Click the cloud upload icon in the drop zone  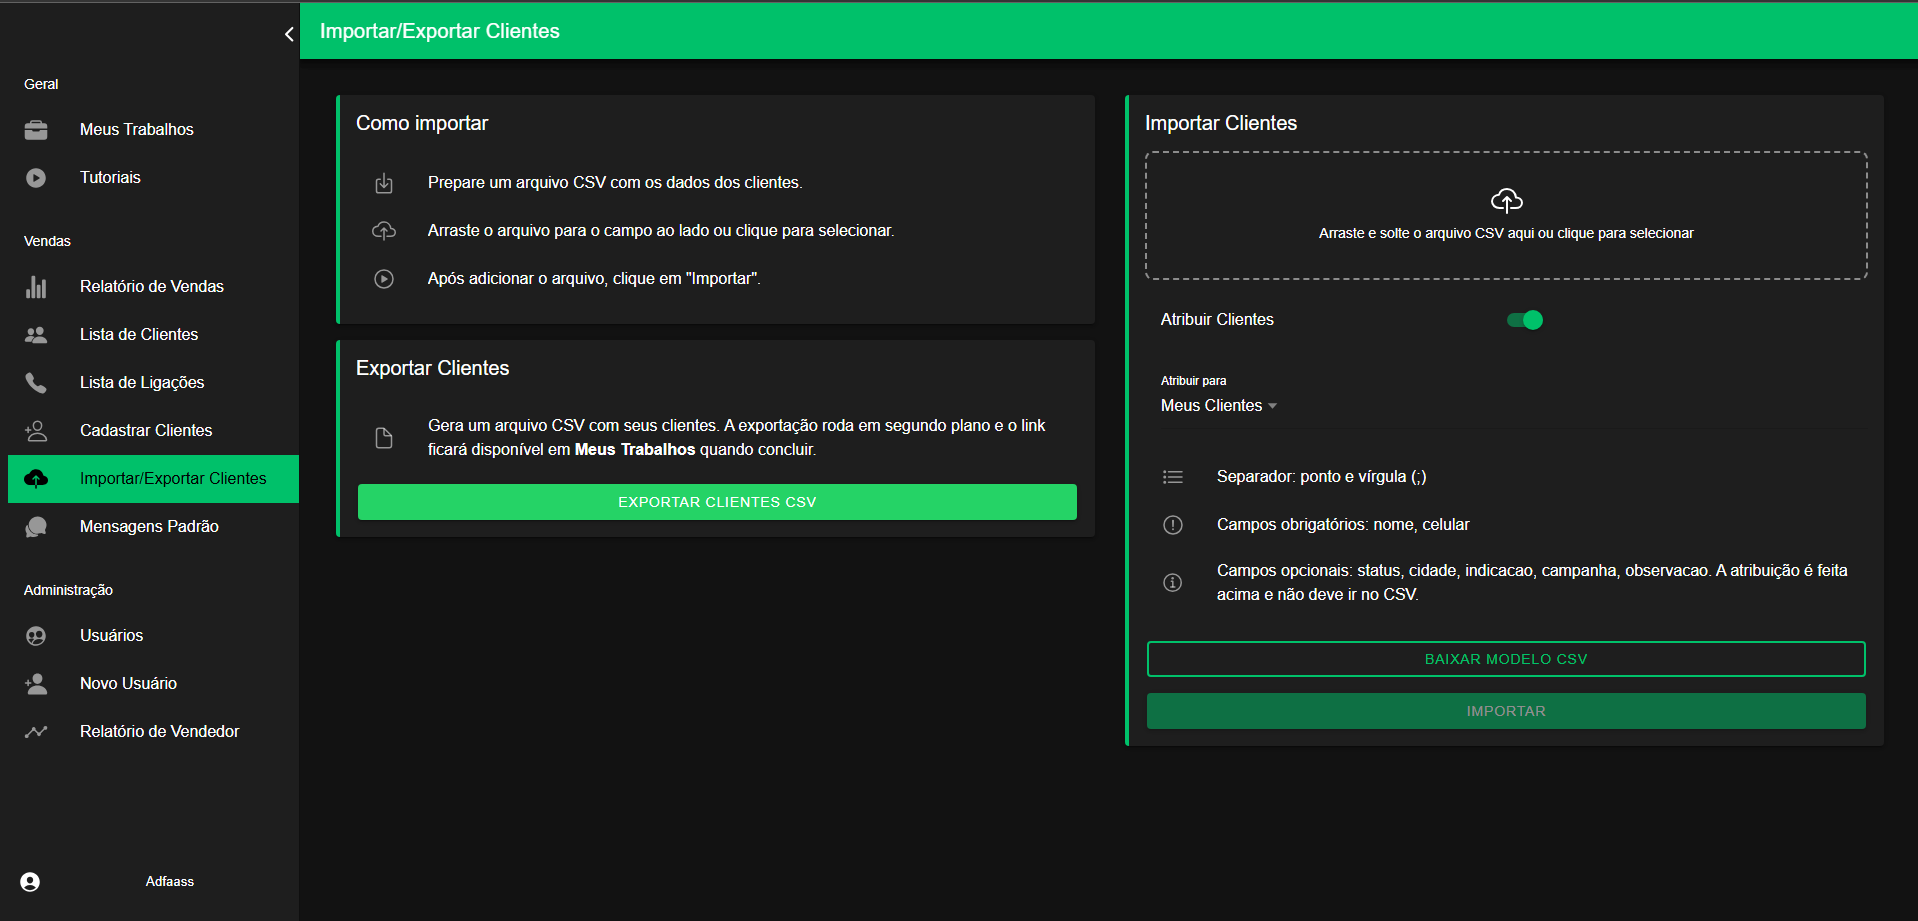[x=1506, y=201]
